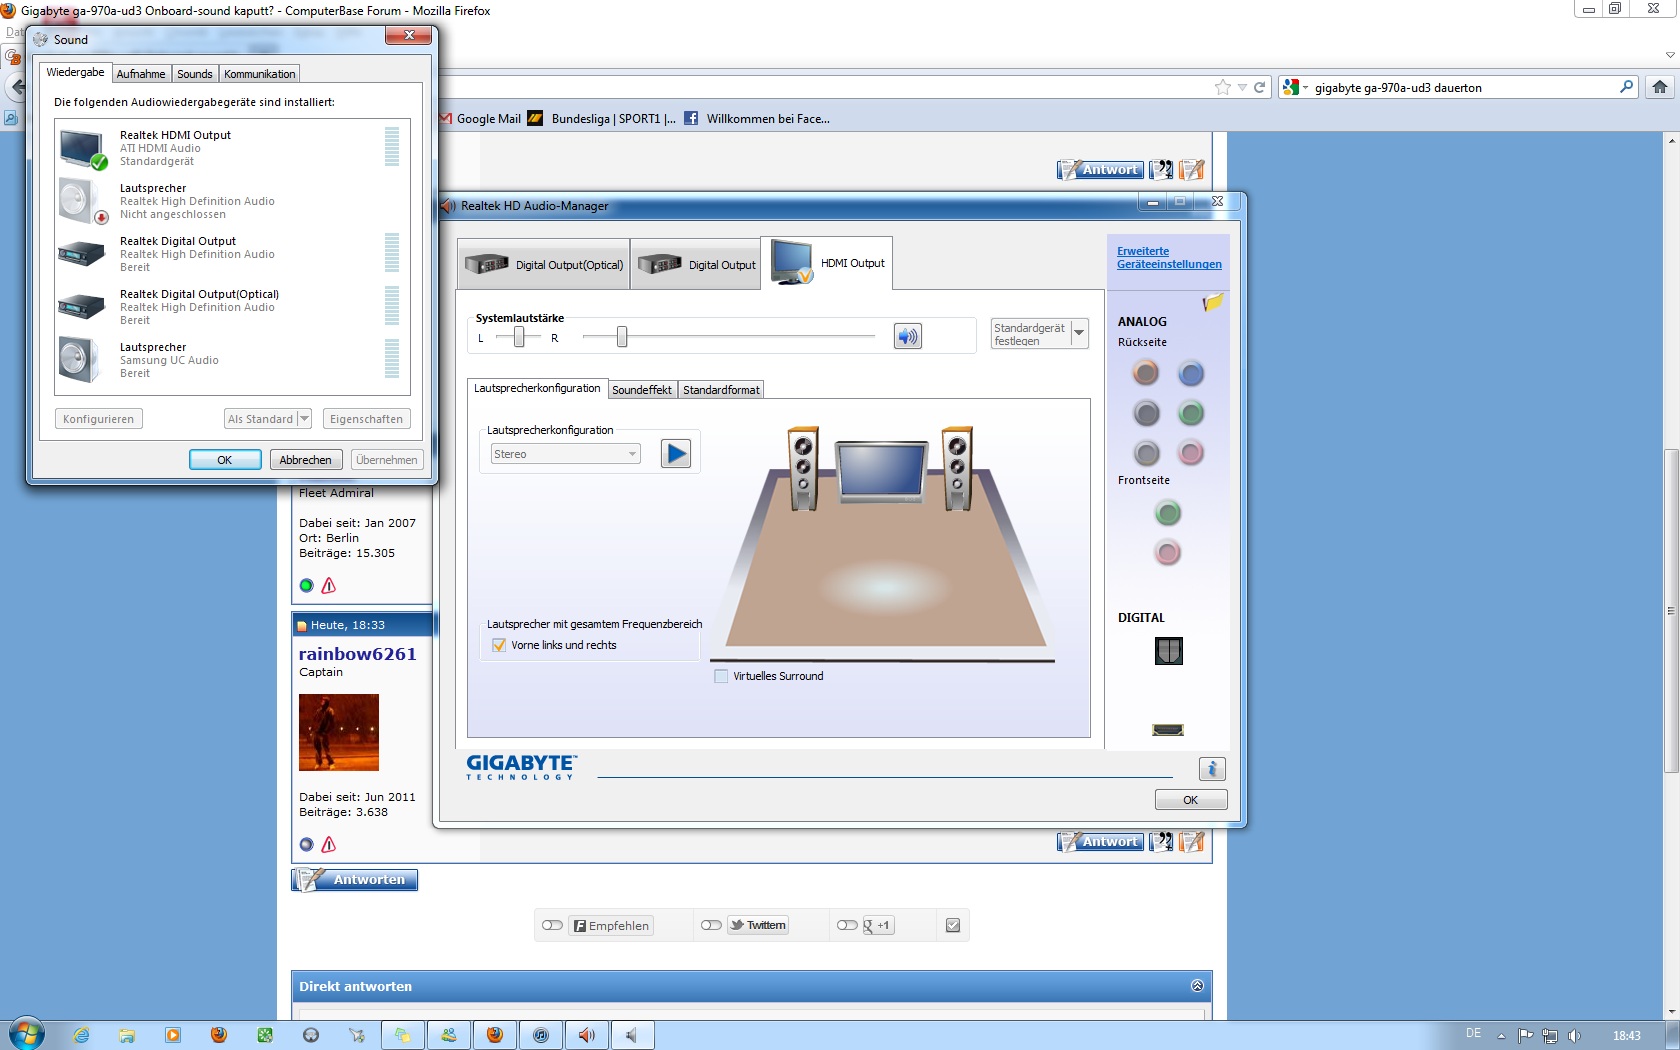This screenshot has height=1050, width=1680.
Task: Click the Firefox search input field
Action: click(x=1462, y=87)
